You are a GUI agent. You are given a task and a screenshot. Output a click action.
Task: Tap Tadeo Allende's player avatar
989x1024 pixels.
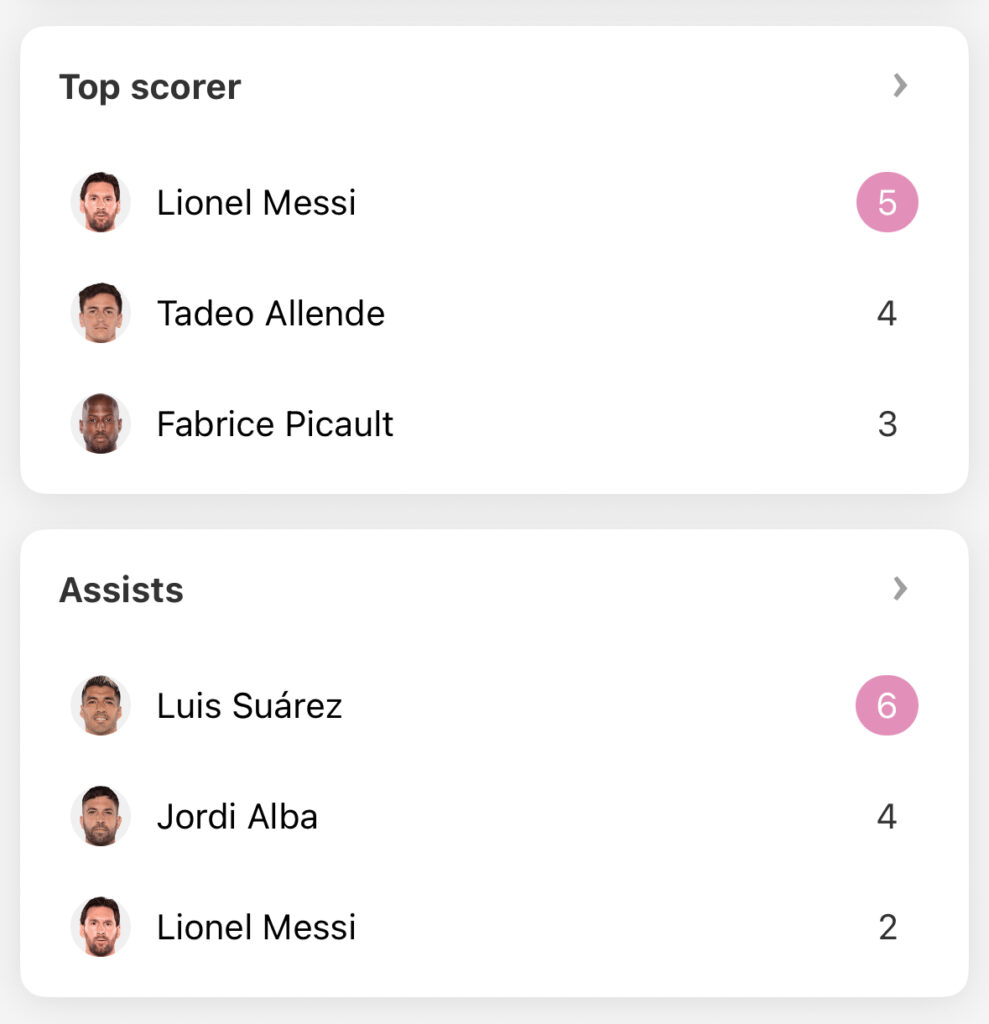tap(101, 313)
